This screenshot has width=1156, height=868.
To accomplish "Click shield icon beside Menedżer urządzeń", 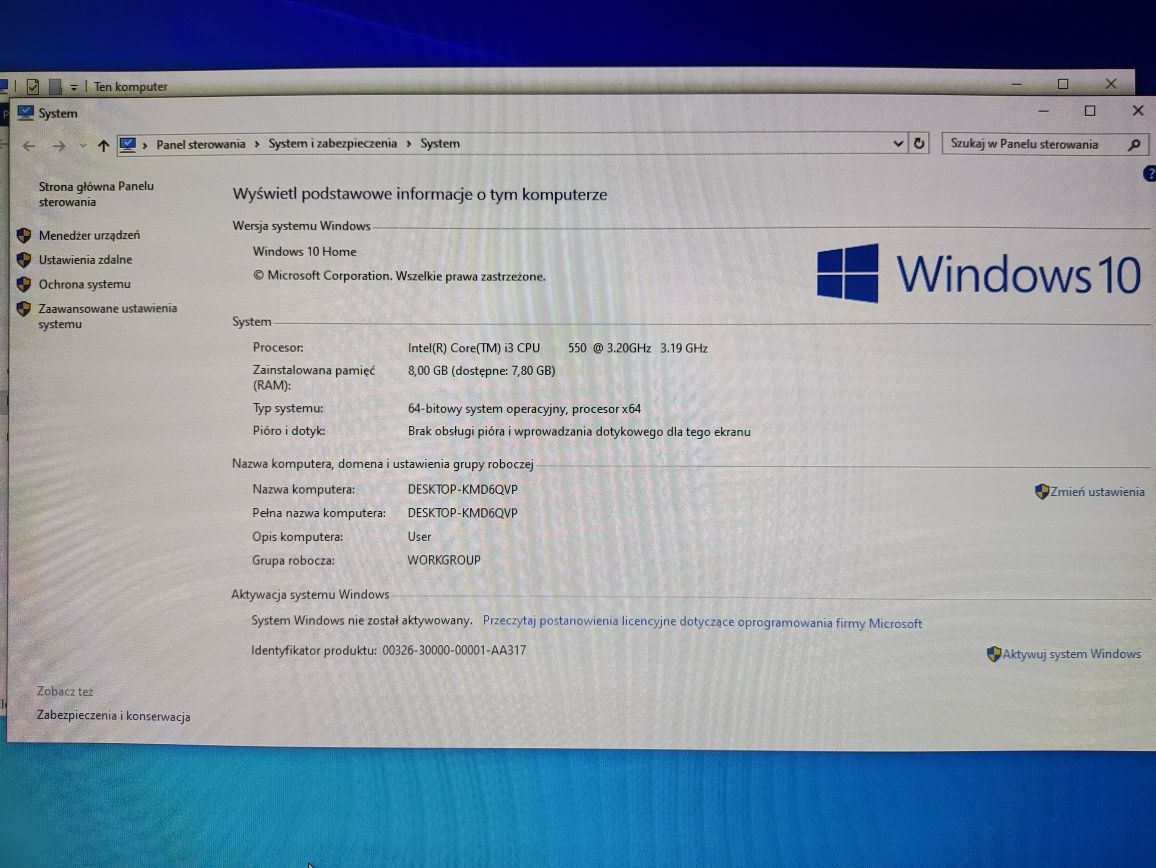I will point(24,235).
